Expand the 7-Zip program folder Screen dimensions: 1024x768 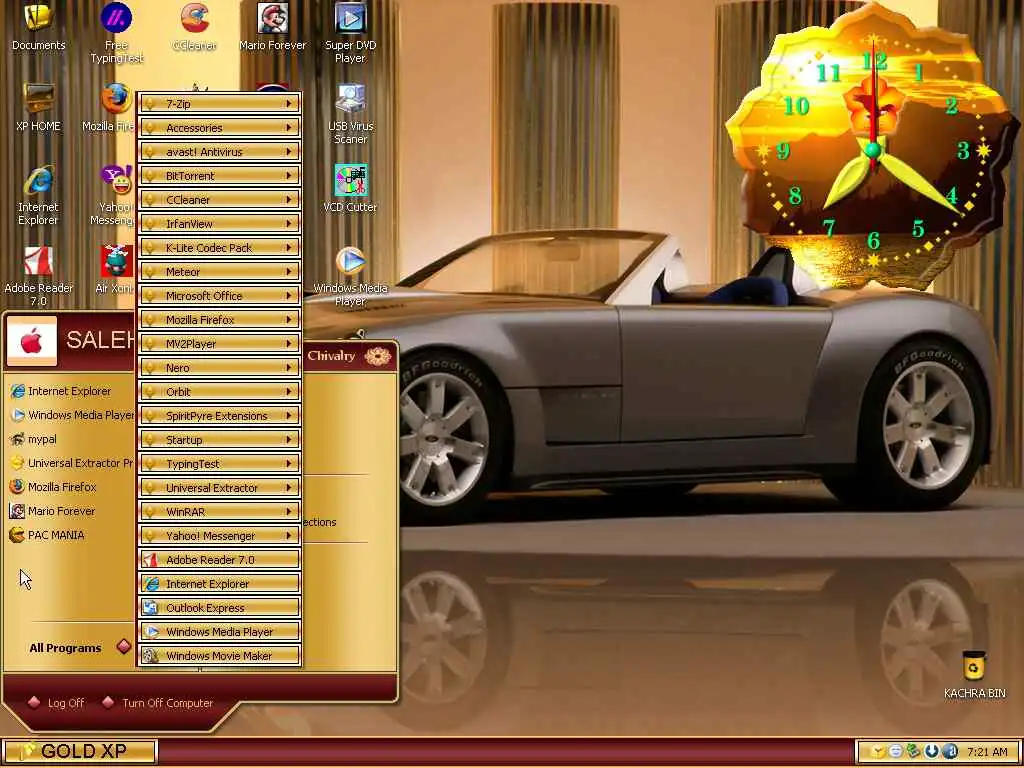219,104
